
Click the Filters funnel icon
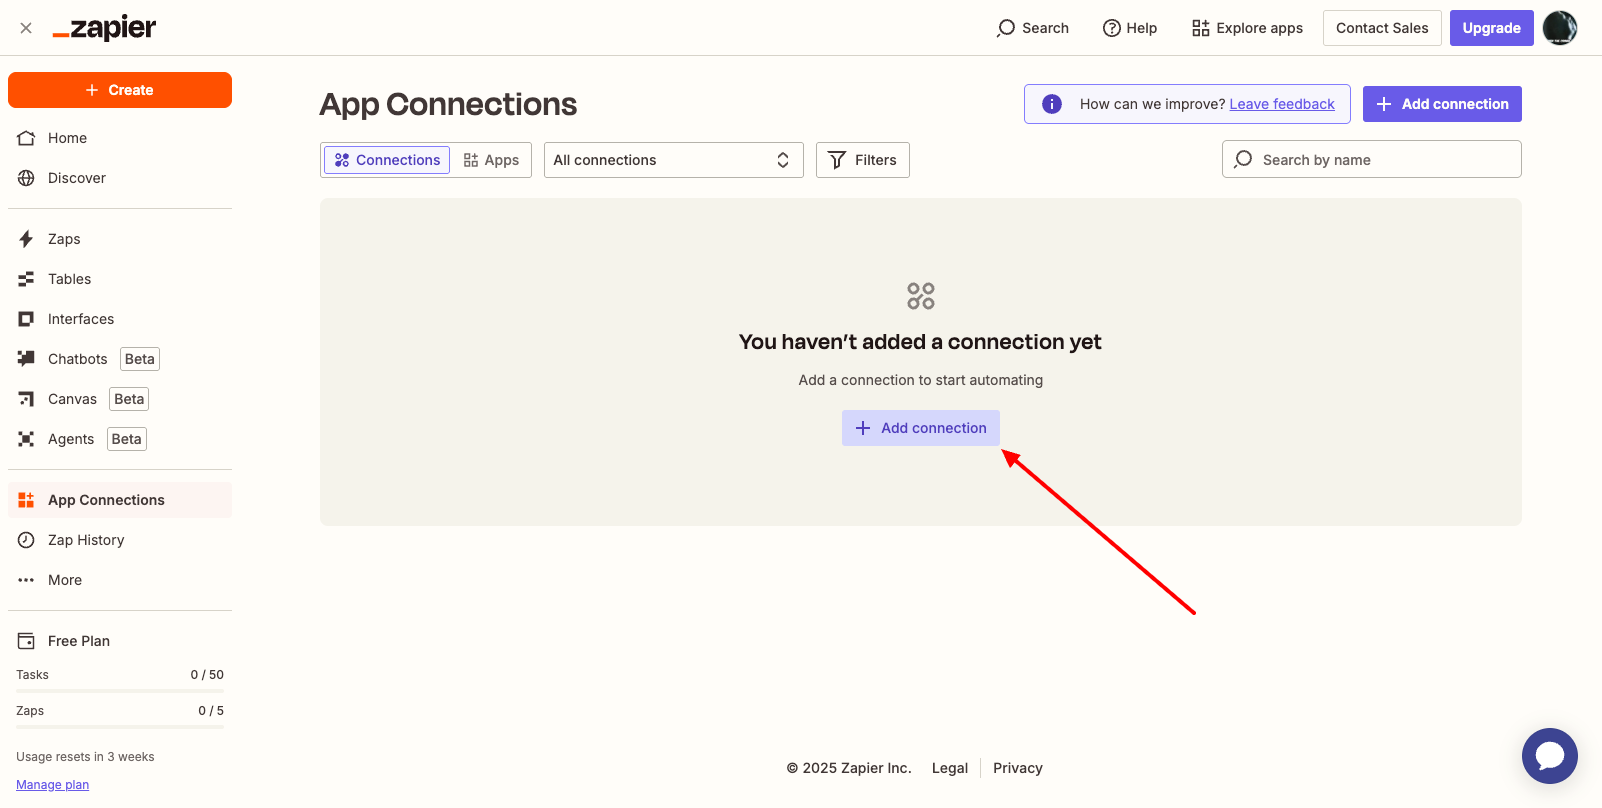[837, 160]
